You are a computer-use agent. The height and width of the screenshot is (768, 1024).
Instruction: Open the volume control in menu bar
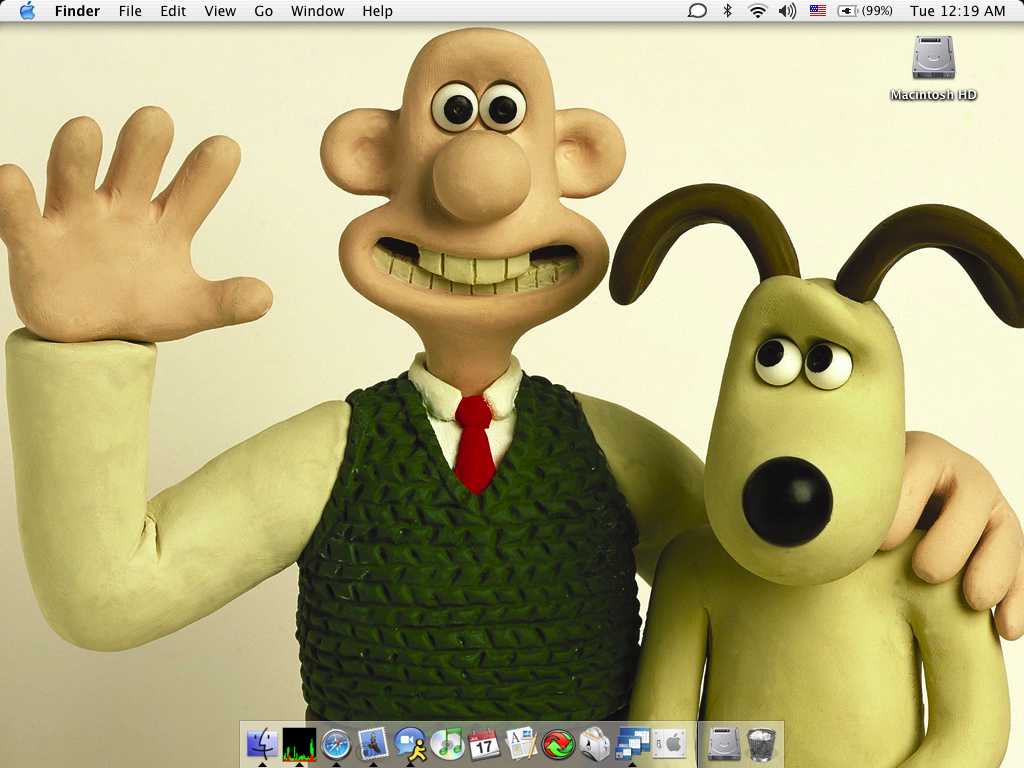(788, 11)
